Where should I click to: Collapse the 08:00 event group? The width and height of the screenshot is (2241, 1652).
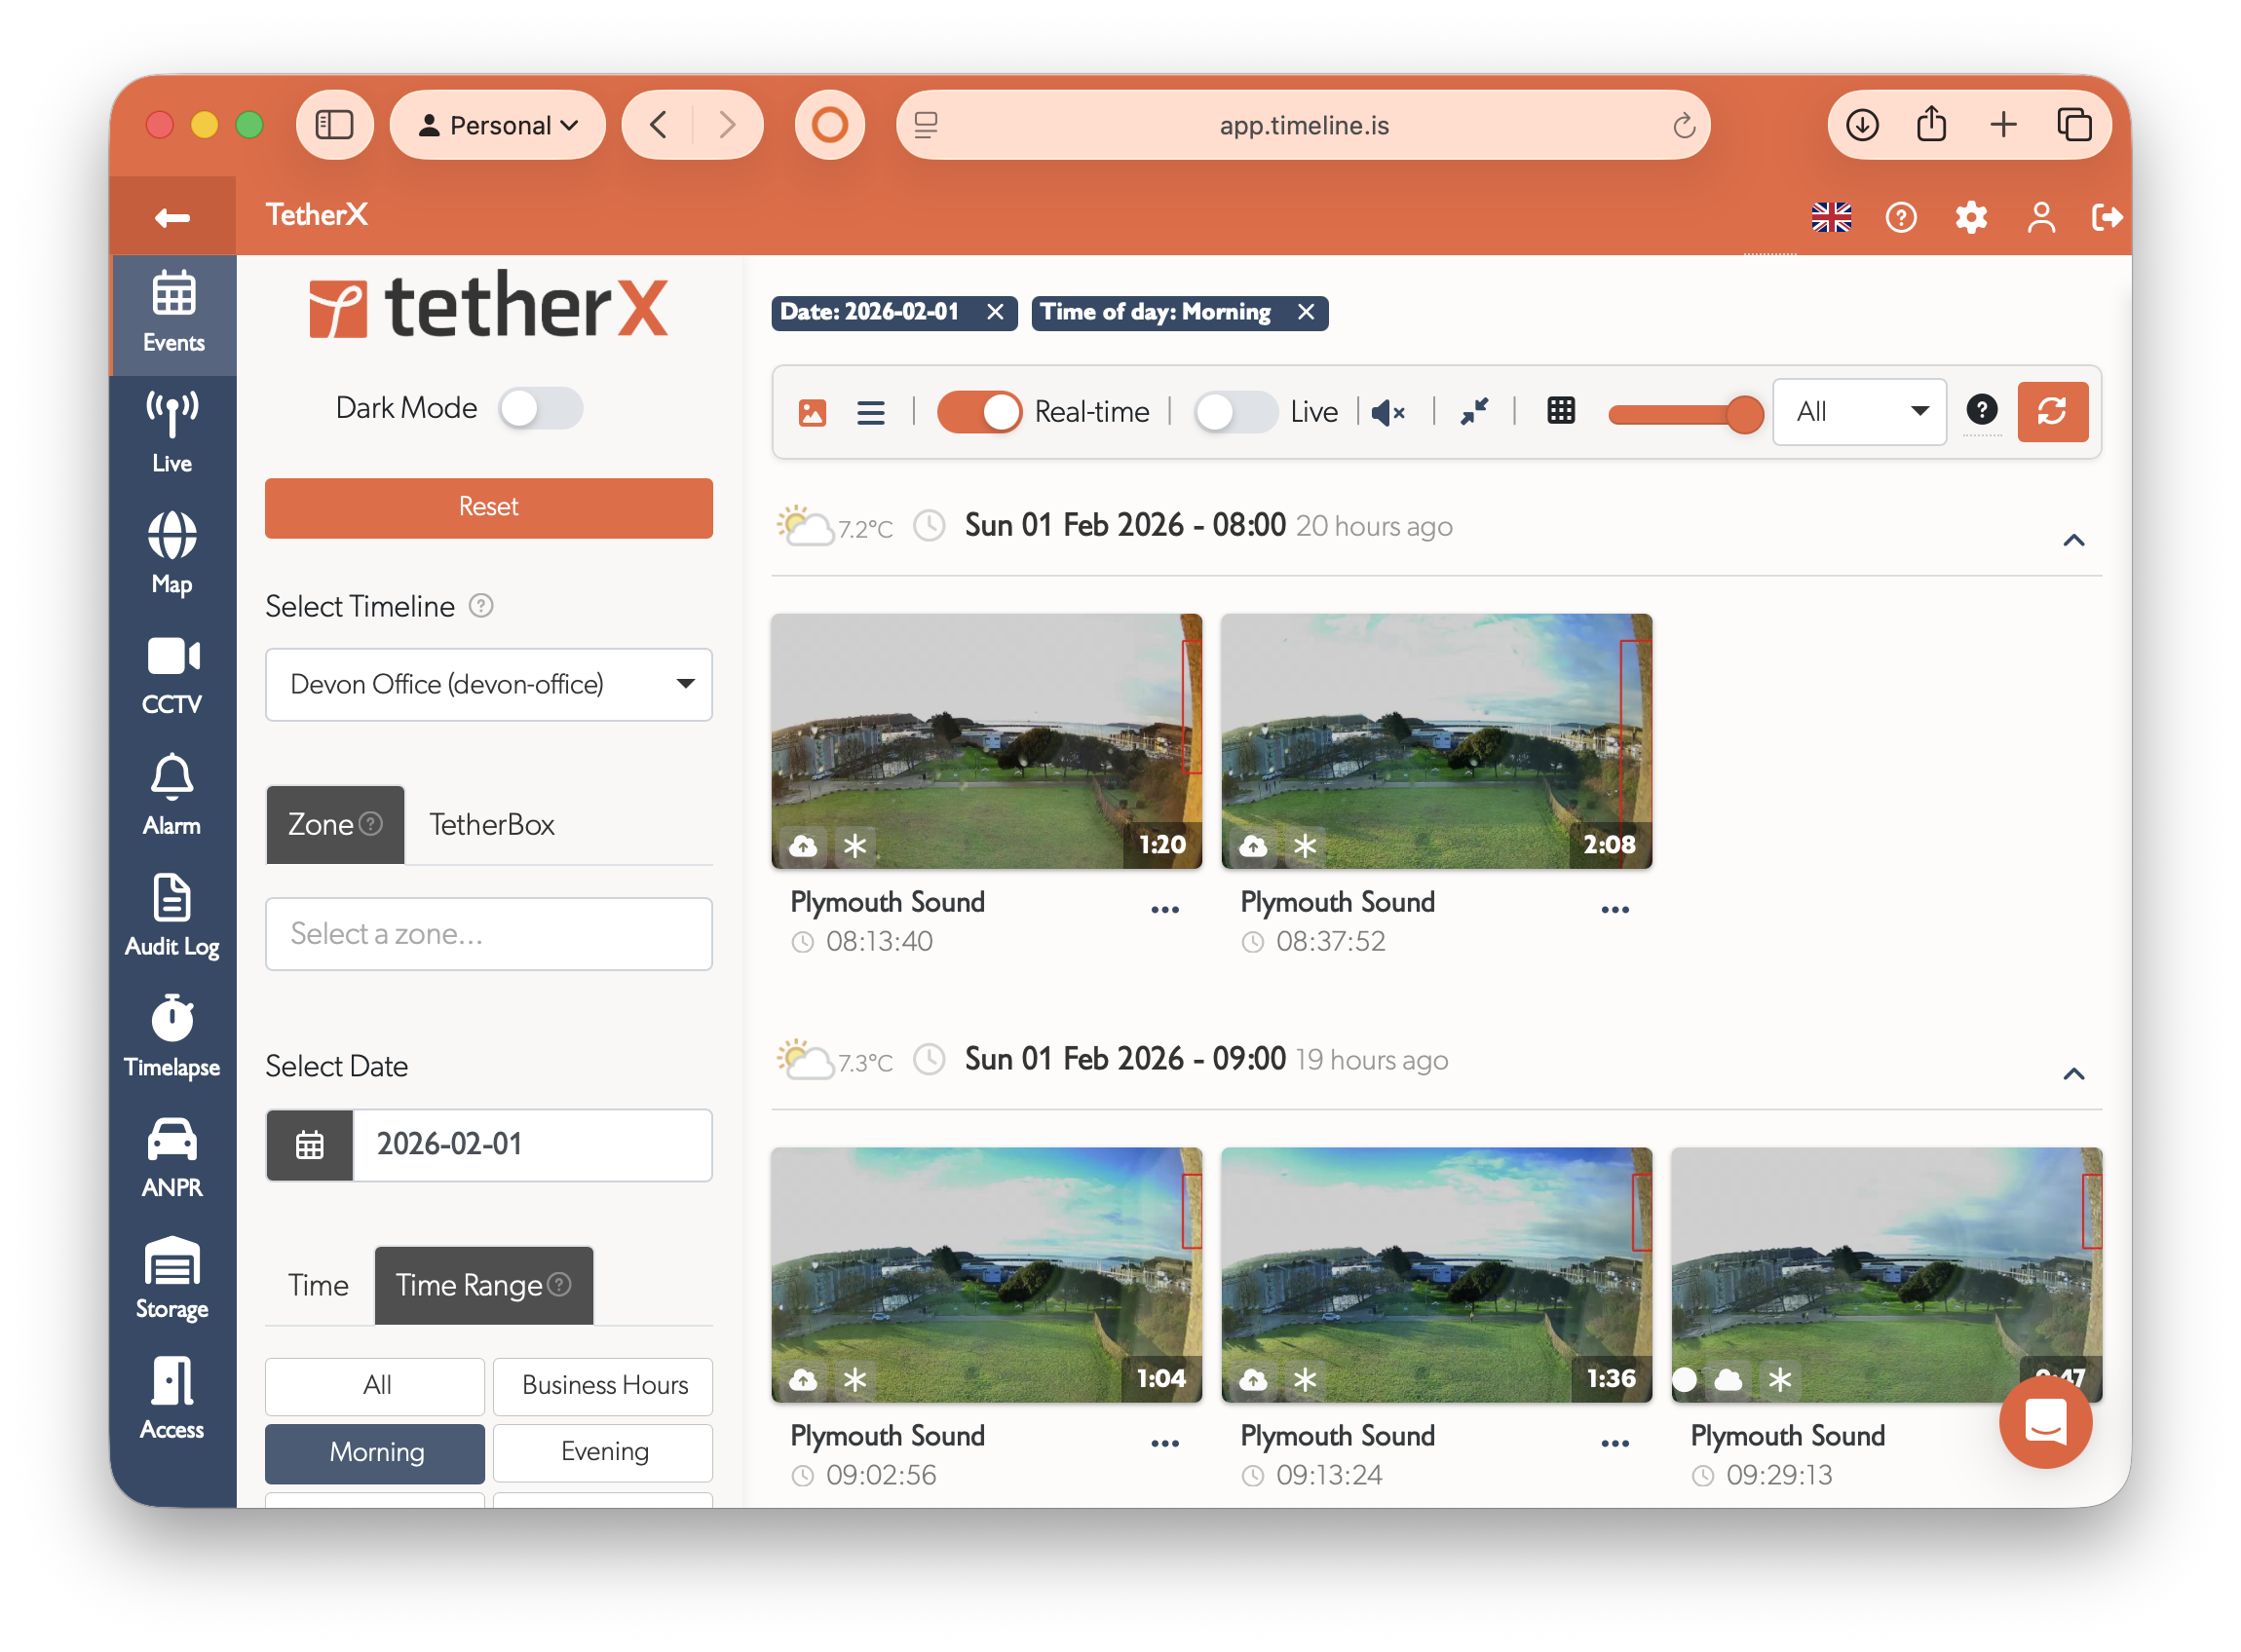[2075, 540]
